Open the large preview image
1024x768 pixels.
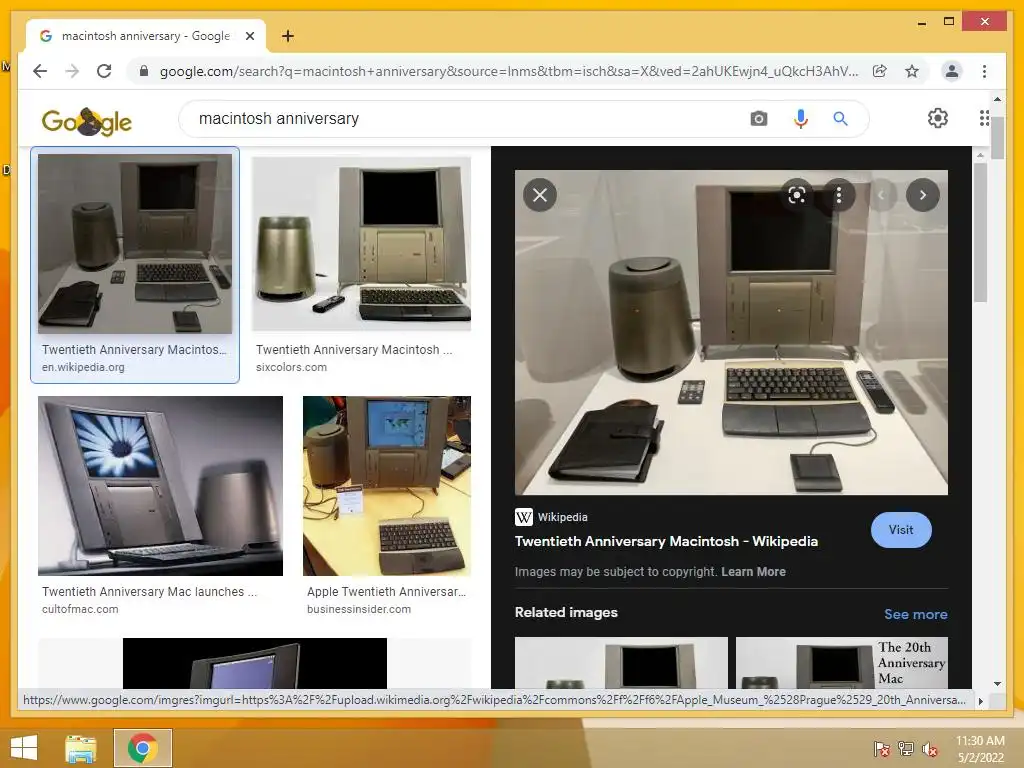[731, 332]
